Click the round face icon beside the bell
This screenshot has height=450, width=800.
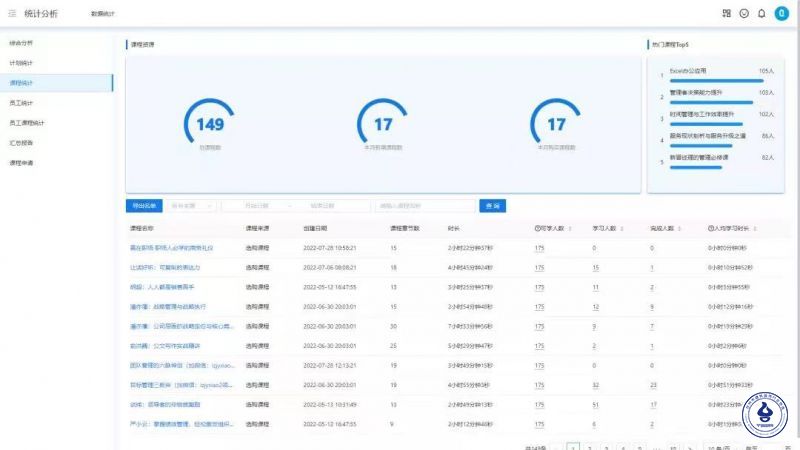(x=744, y=14)
